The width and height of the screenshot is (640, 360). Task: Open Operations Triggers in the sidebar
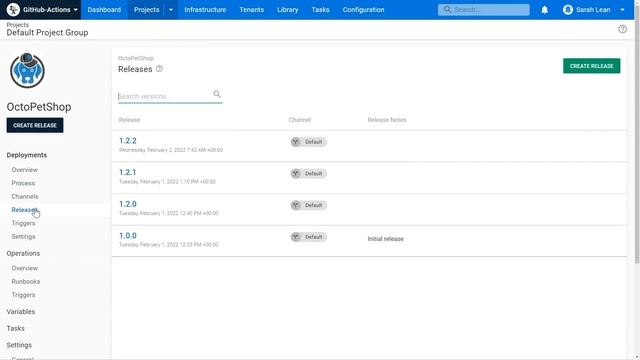pyautogui.click(x=23, y=295)
